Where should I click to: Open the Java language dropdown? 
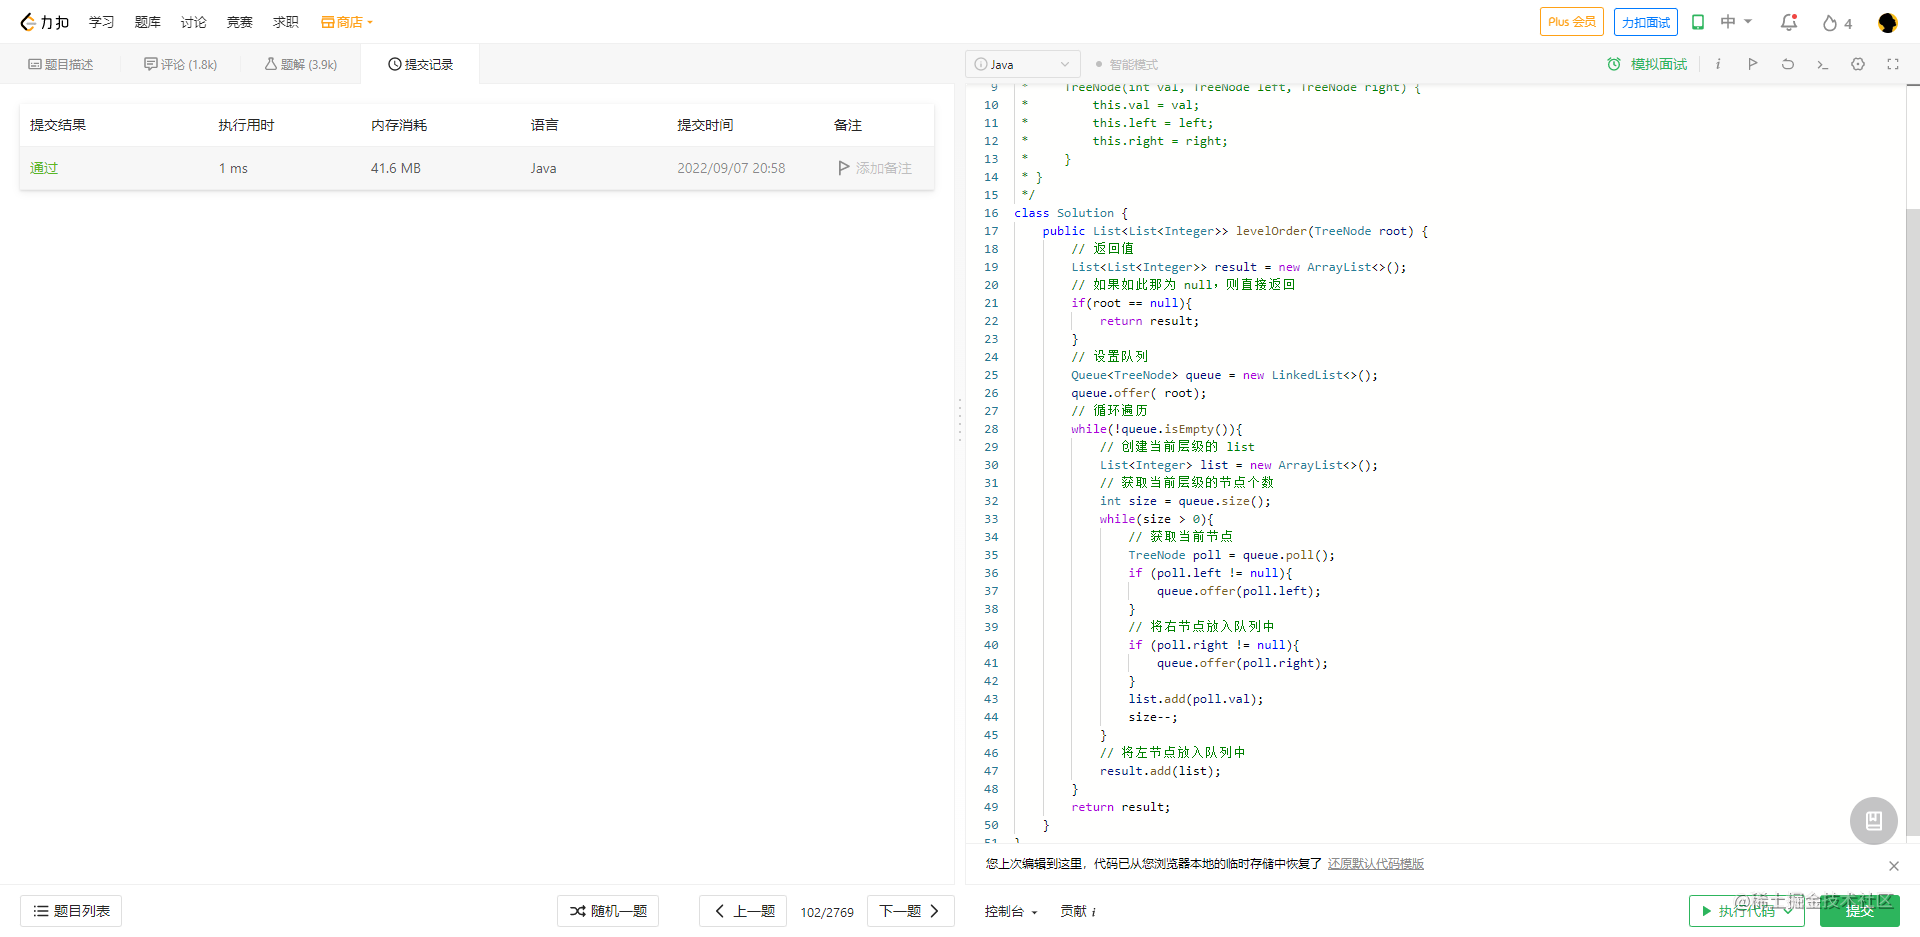tap(1023, 64)
